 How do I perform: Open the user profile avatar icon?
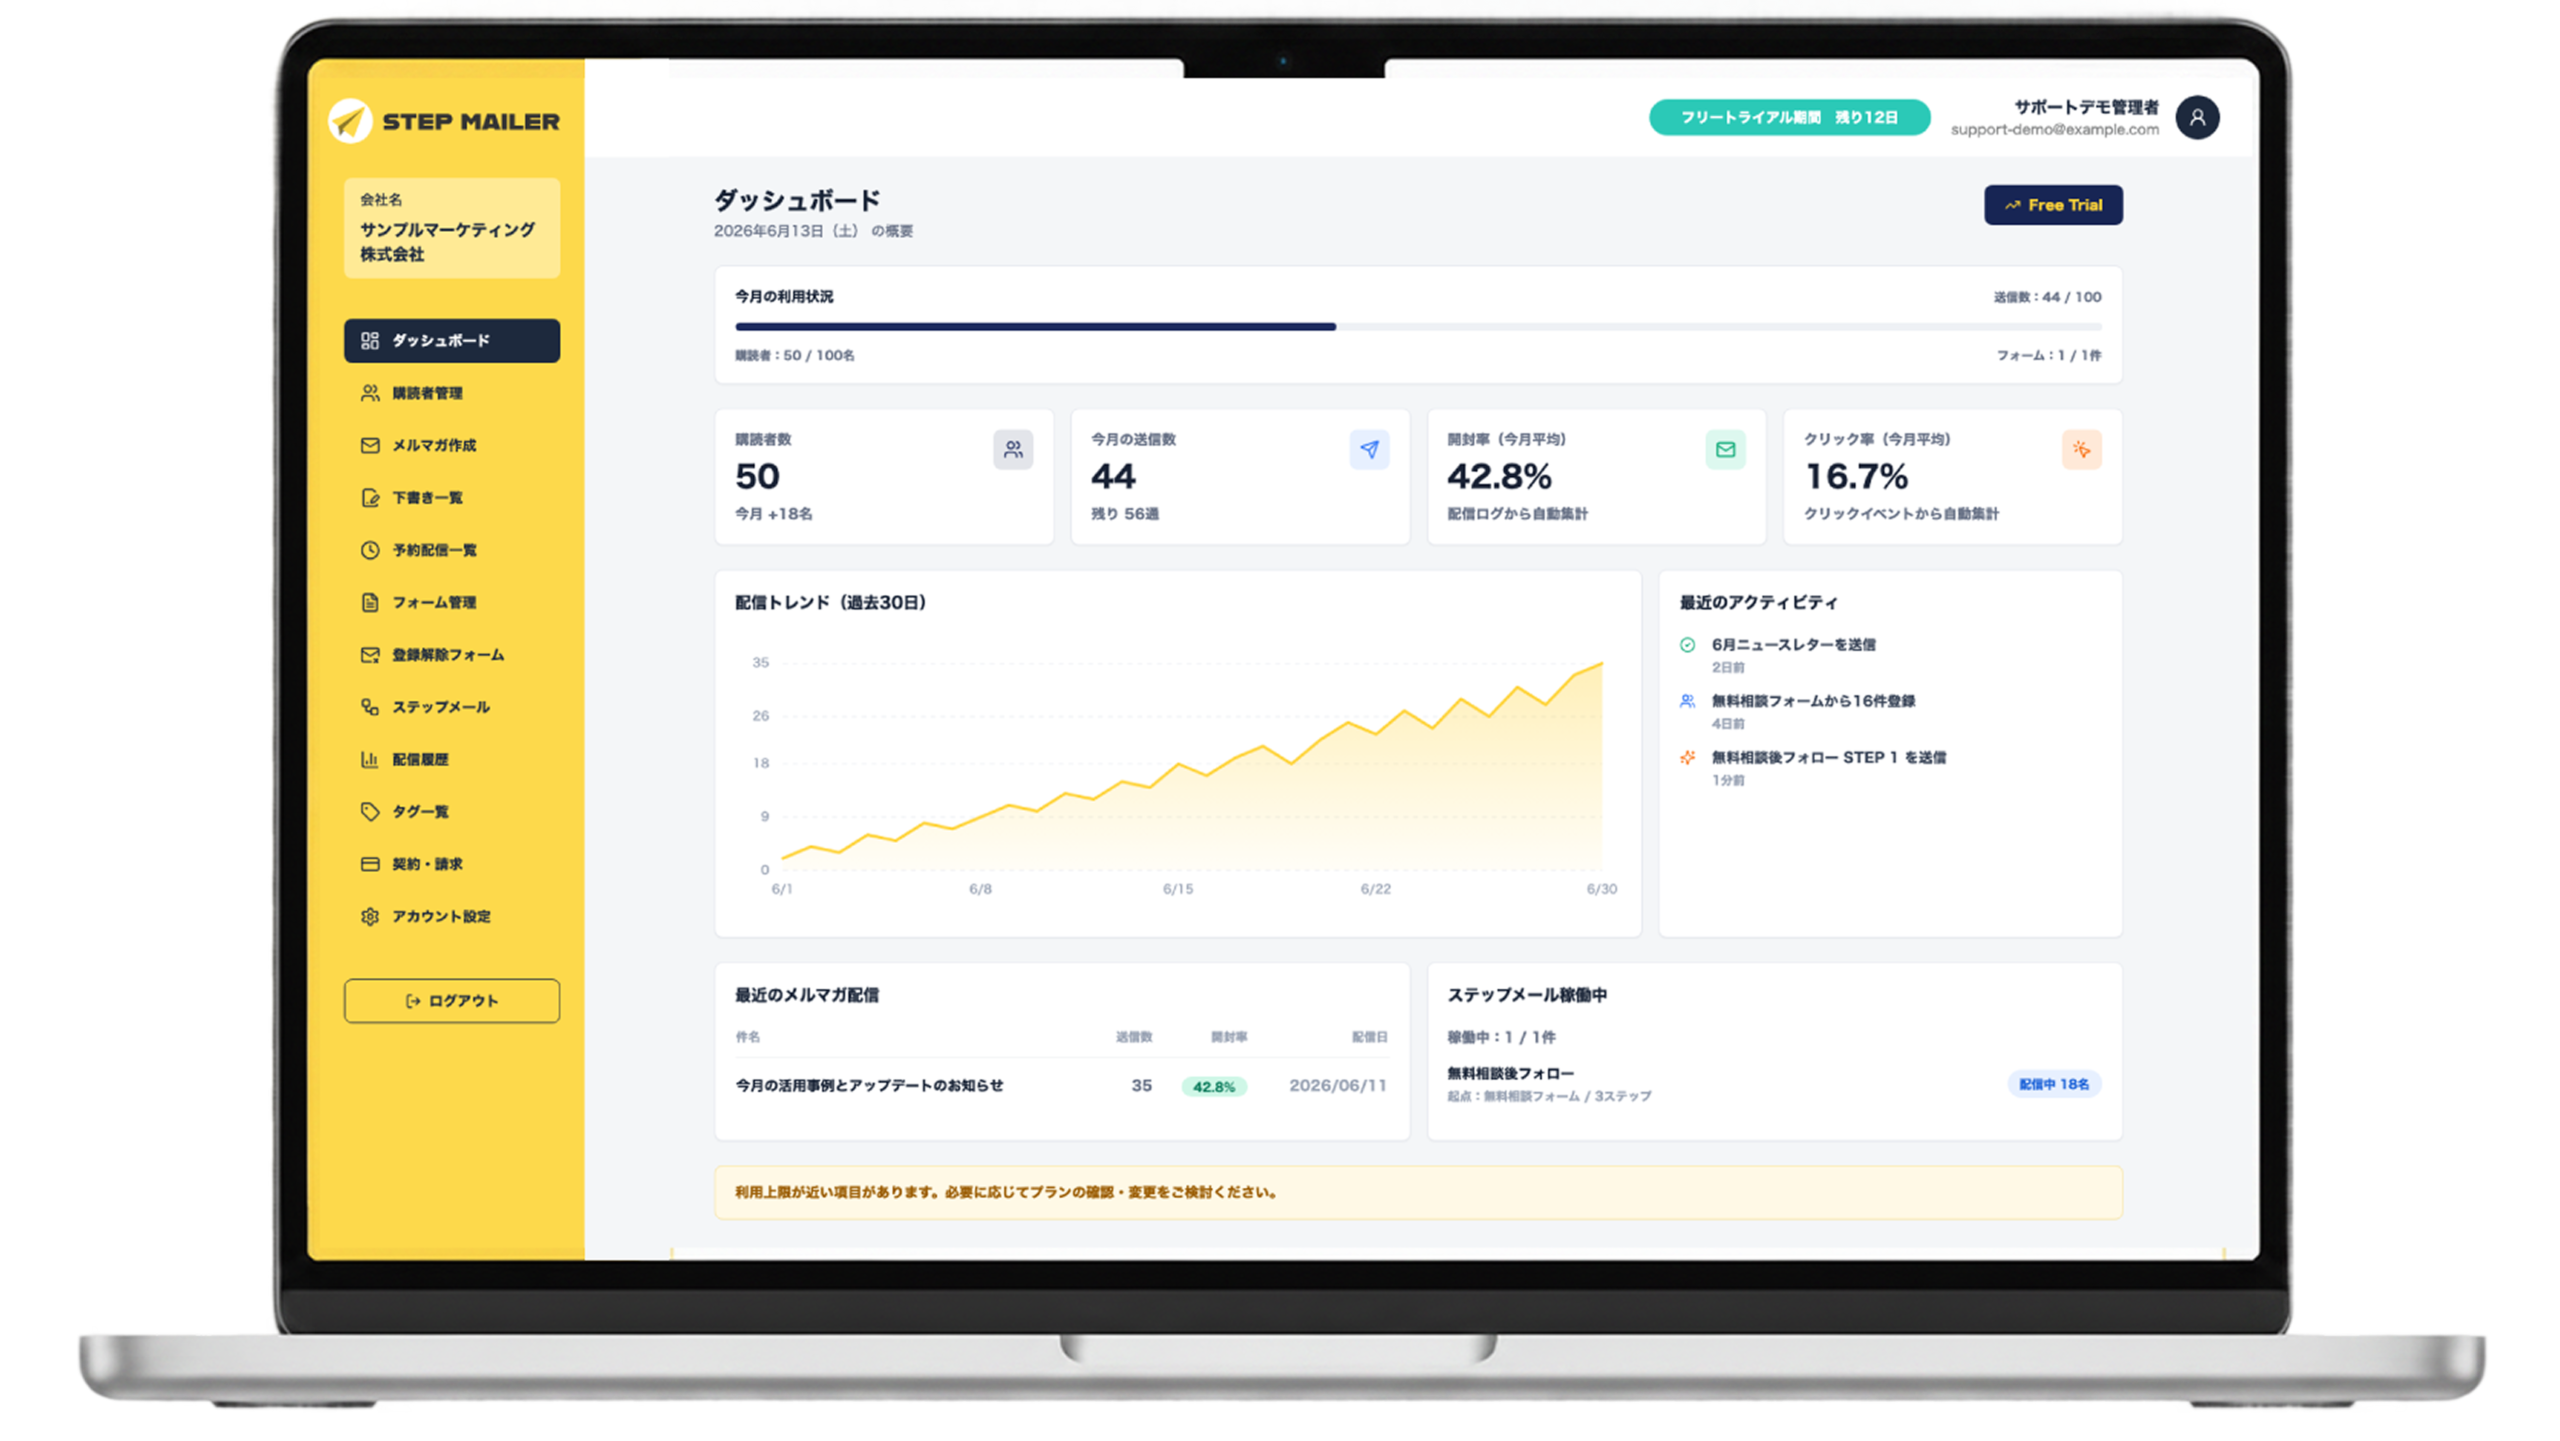pos(2197,118)
